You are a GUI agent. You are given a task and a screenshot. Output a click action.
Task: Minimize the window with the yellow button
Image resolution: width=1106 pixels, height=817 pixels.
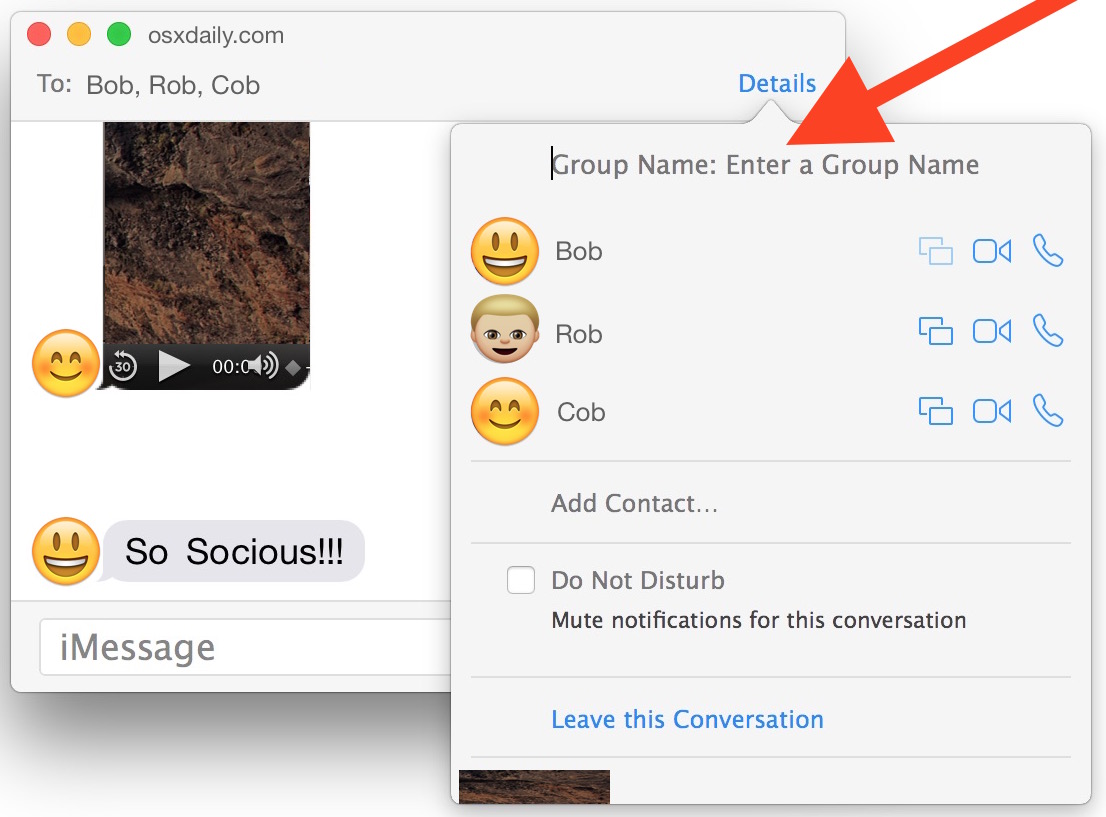click(79, 34)
